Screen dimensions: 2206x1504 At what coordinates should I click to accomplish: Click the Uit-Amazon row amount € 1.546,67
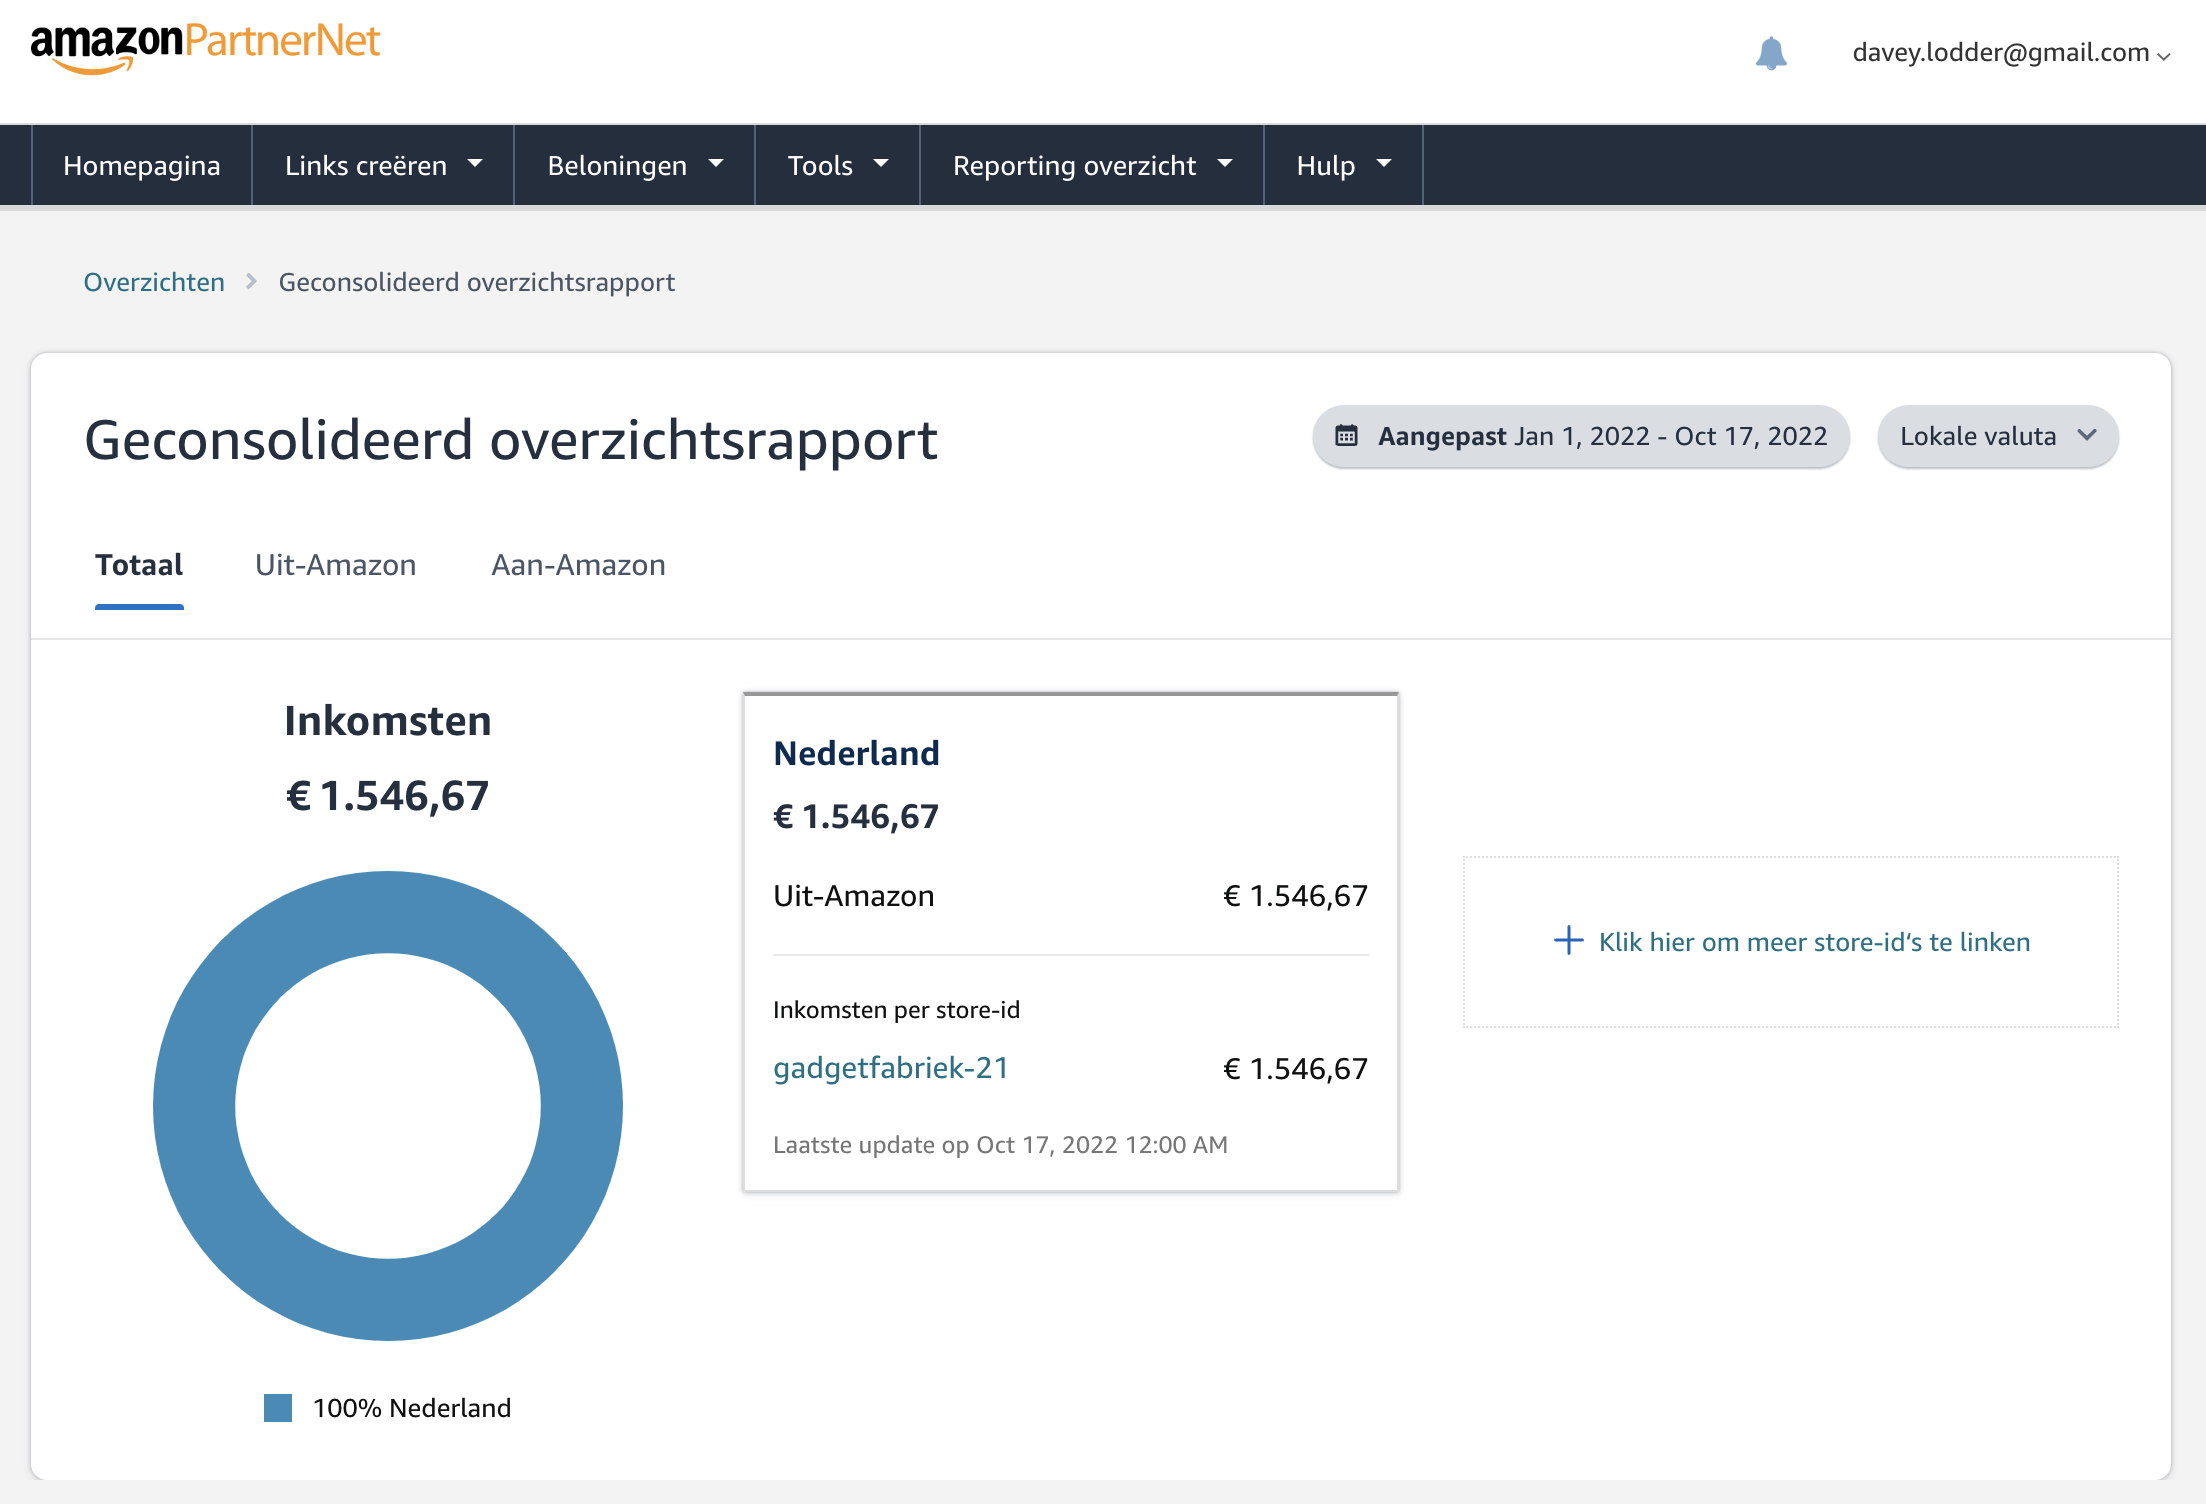[1295, 896]
